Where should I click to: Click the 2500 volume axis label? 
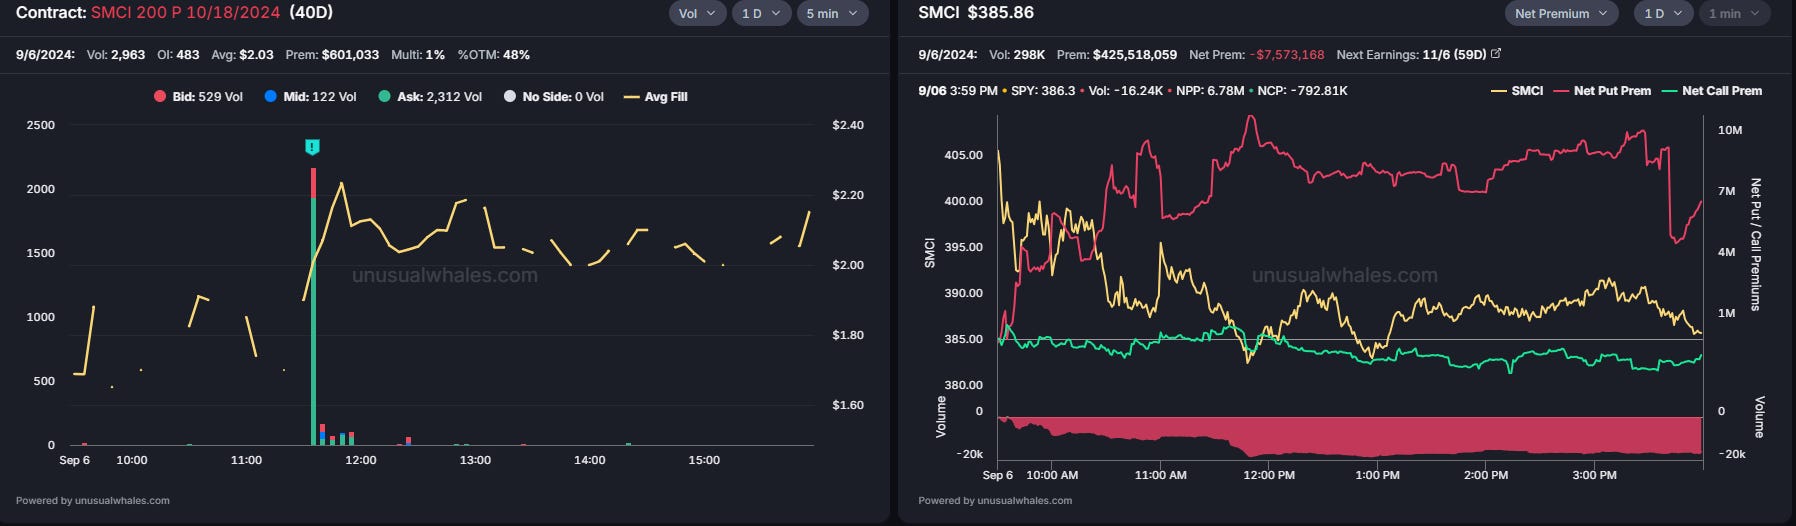click(40, 125)
